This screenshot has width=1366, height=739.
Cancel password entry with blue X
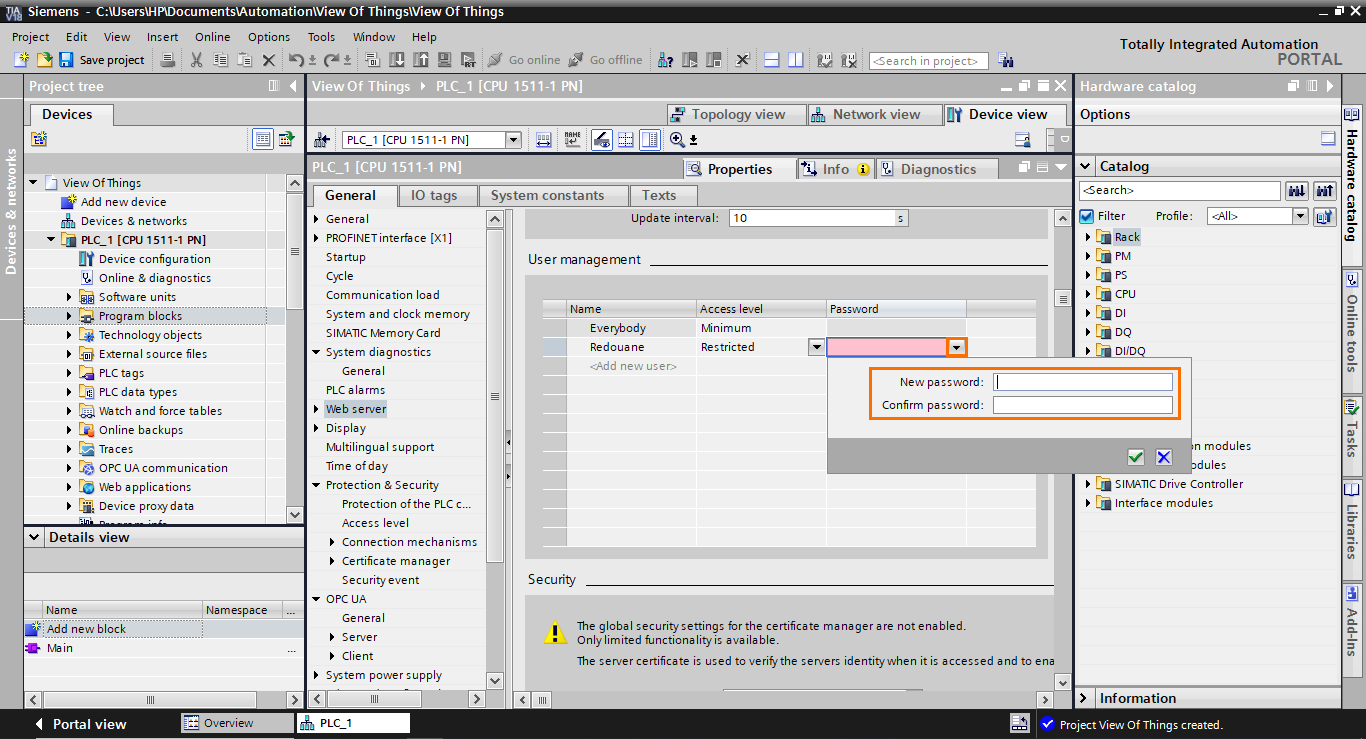pos(1163,457)
